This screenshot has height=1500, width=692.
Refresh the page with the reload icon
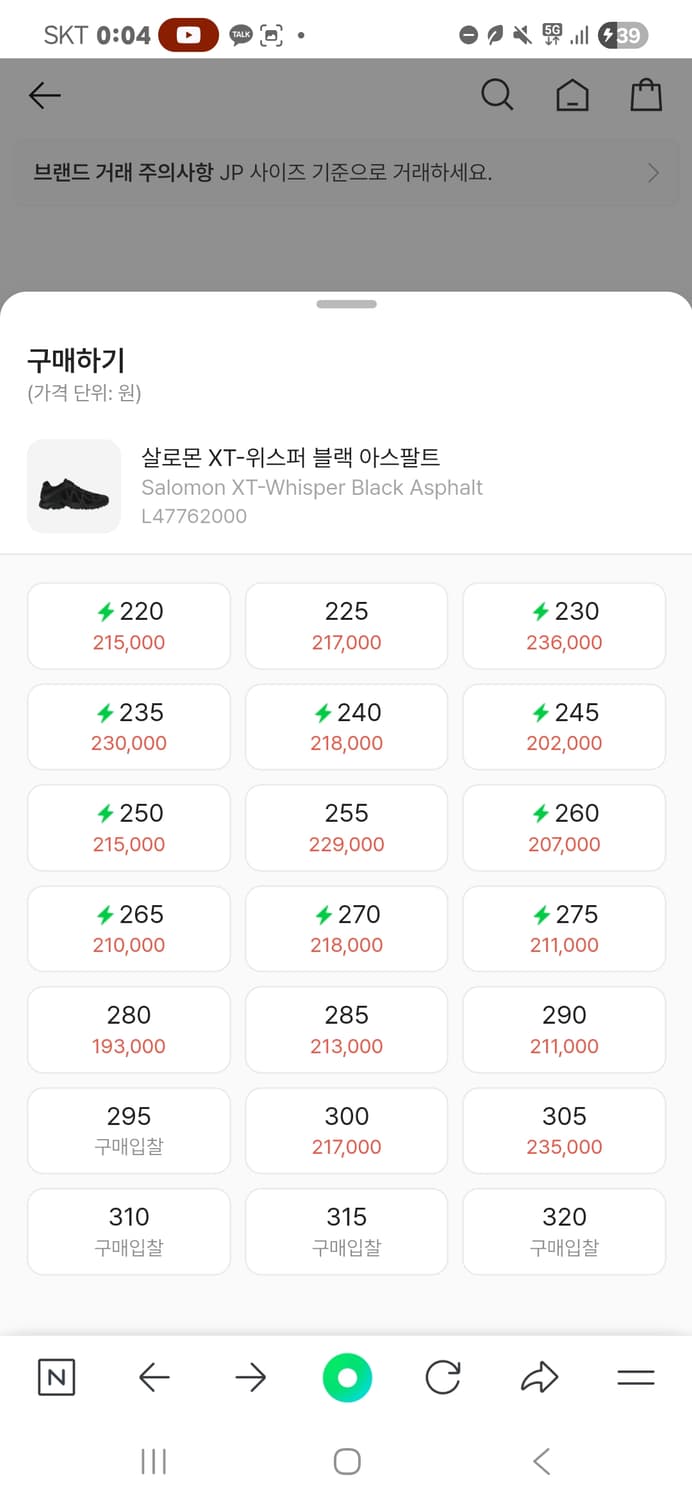tap(443, 1377)
